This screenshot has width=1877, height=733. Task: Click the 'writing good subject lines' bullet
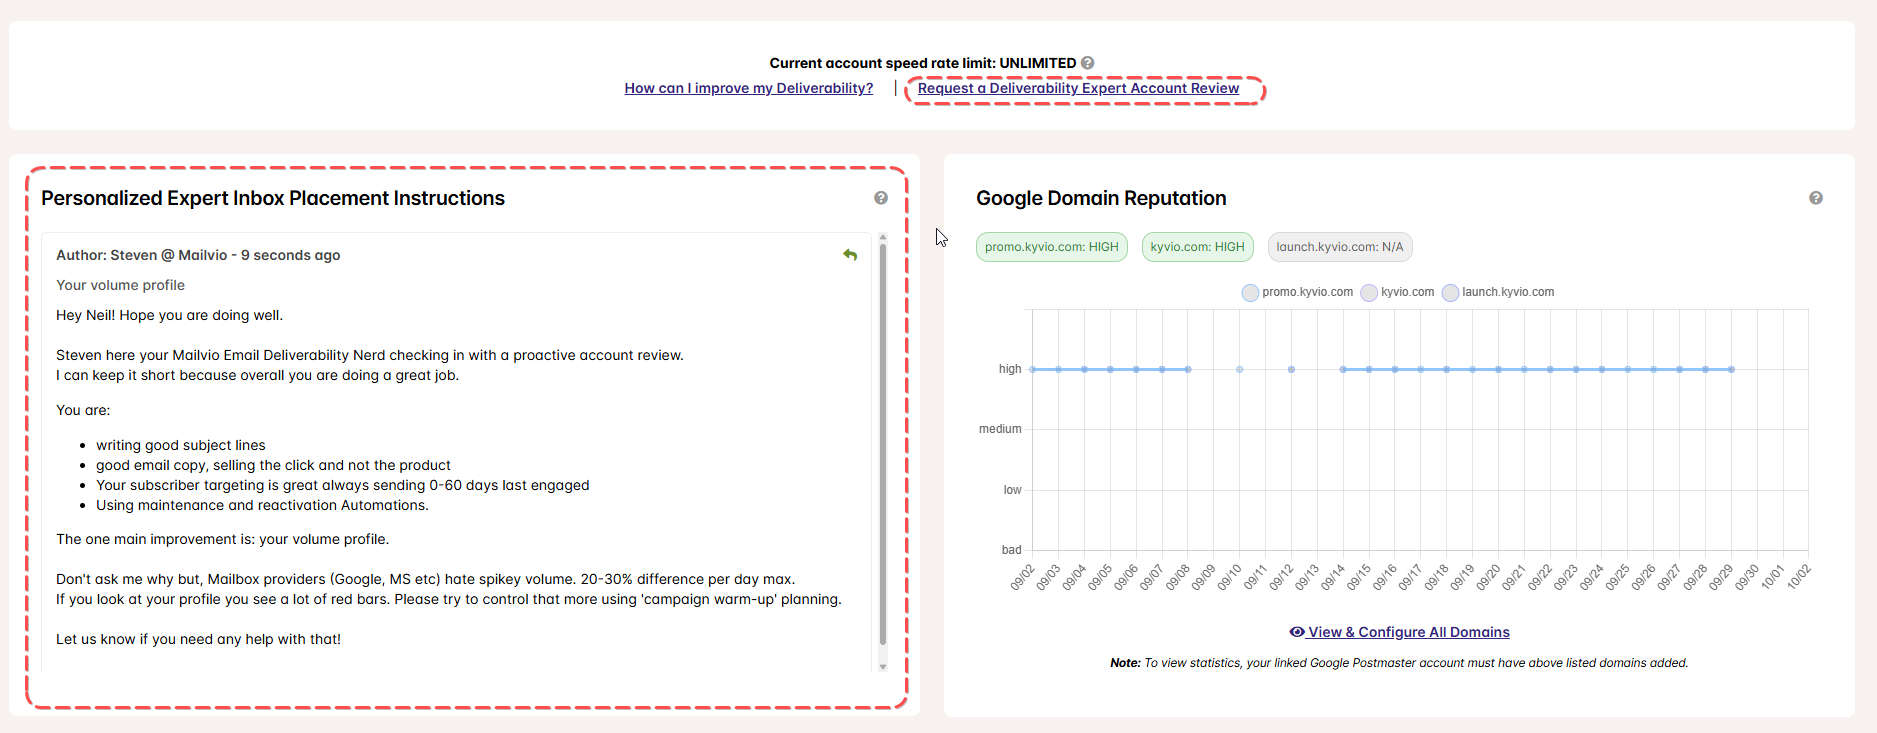pos(181,445)
